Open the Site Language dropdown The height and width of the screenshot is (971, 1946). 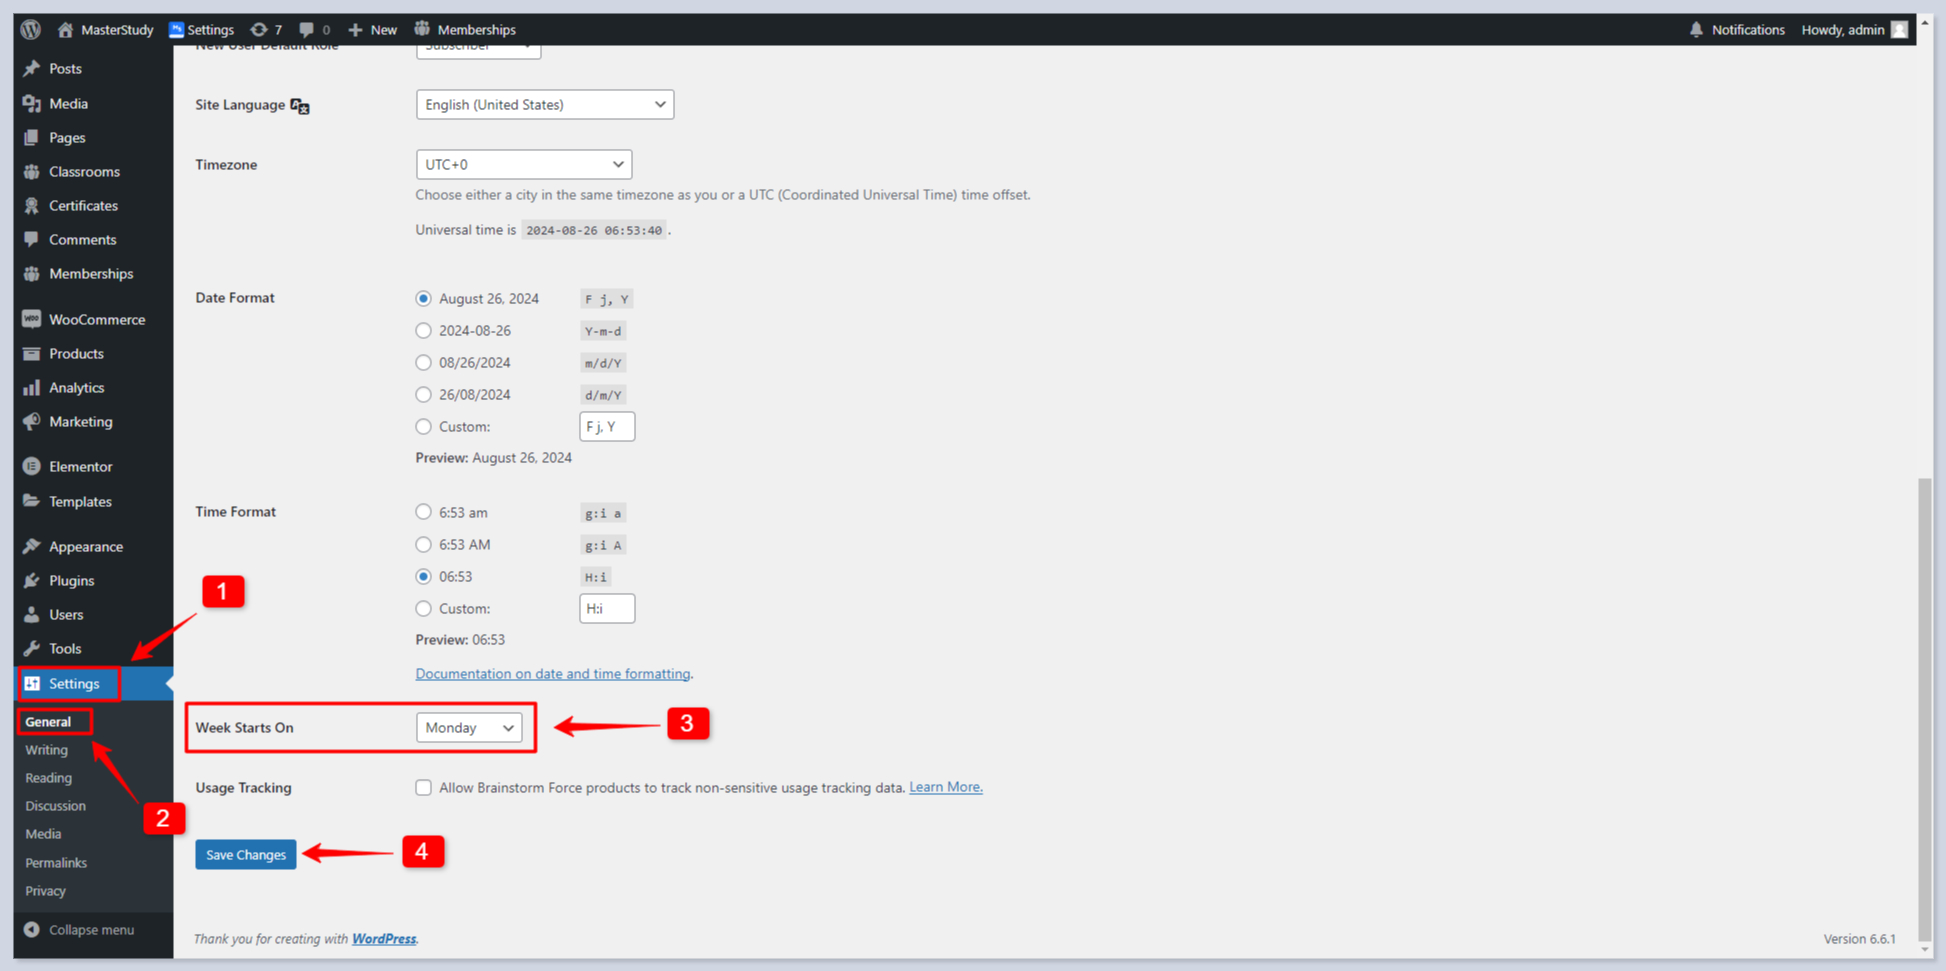(x=544, y=104)
